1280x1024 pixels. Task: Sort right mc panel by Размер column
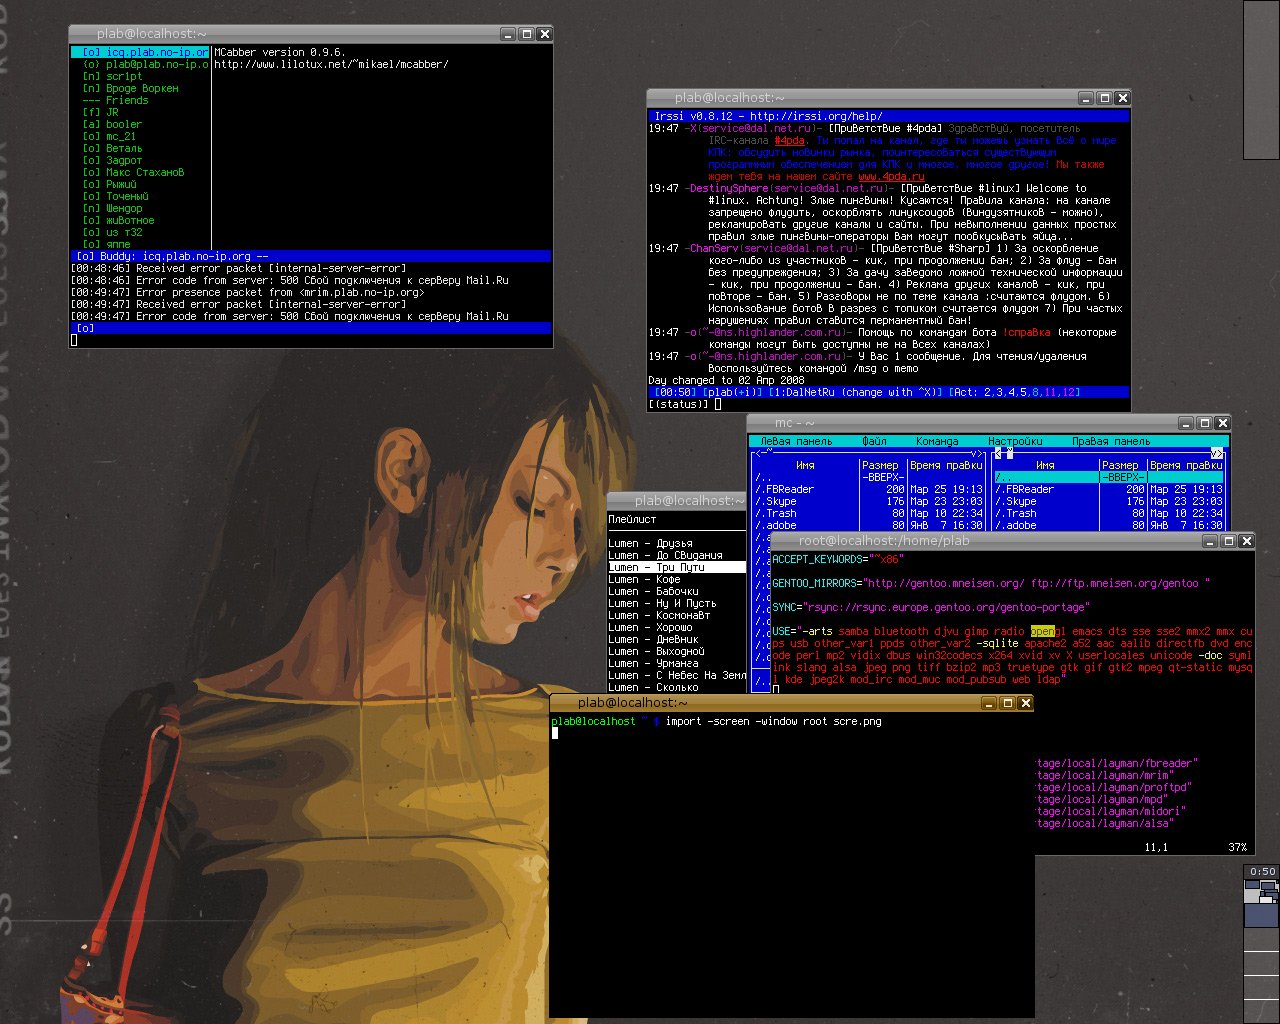1120,465
